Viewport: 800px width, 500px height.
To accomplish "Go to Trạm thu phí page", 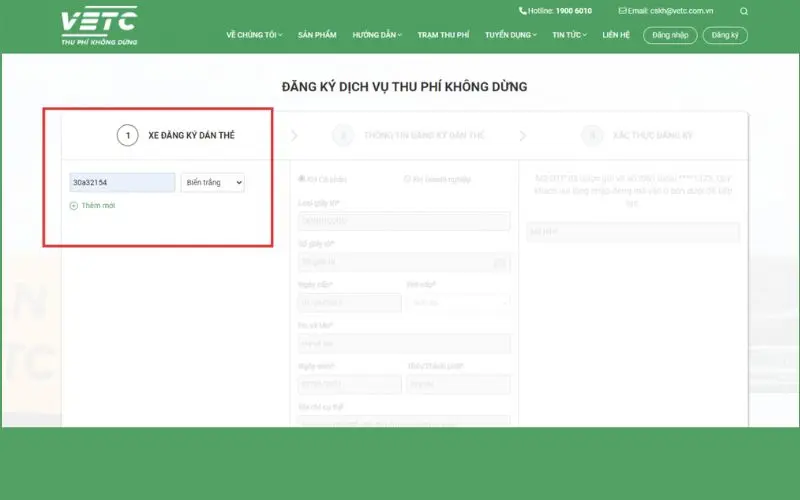I will (x=443, y=35).
